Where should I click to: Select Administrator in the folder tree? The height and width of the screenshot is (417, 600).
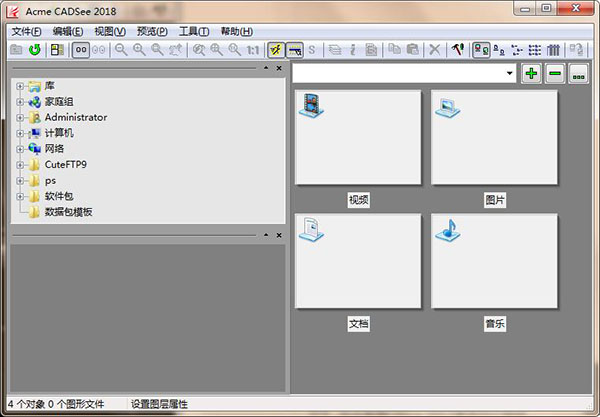[x=76, y=117]
